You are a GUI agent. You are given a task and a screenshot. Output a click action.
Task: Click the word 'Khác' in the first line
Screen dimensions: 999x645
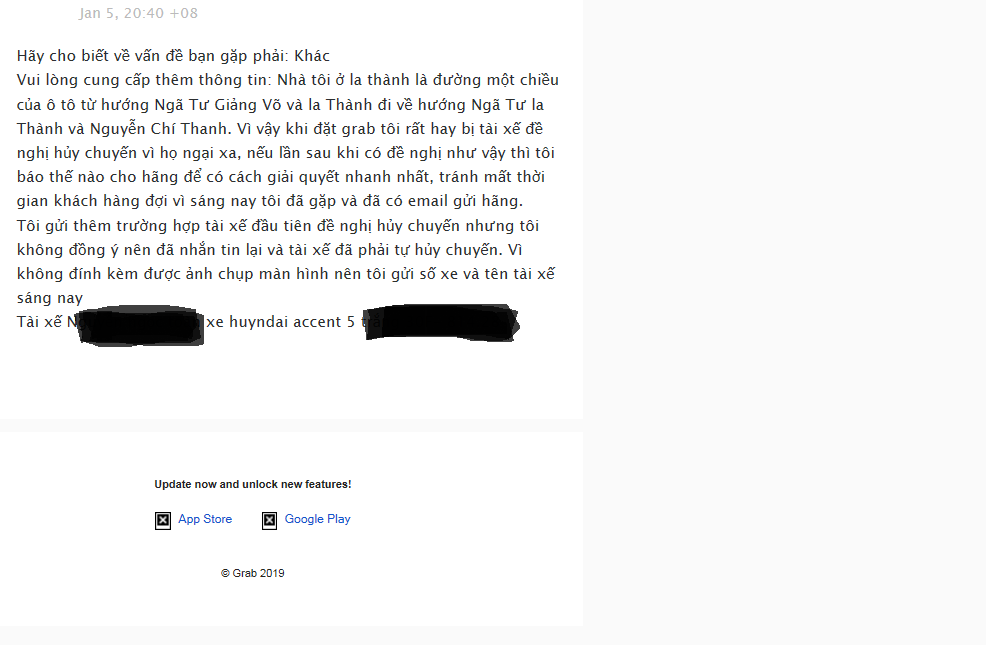point(312,56)
